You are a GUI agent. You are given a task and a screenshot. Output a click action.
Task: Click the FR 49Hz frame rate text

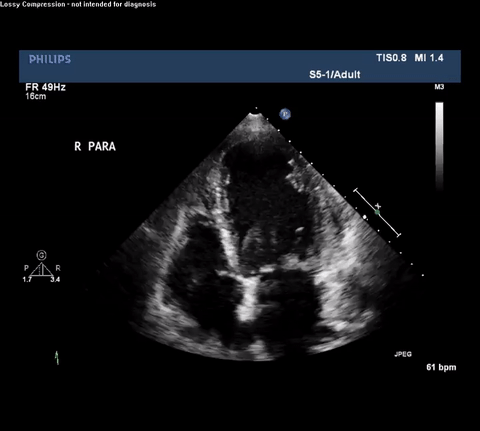pos(45,87)
